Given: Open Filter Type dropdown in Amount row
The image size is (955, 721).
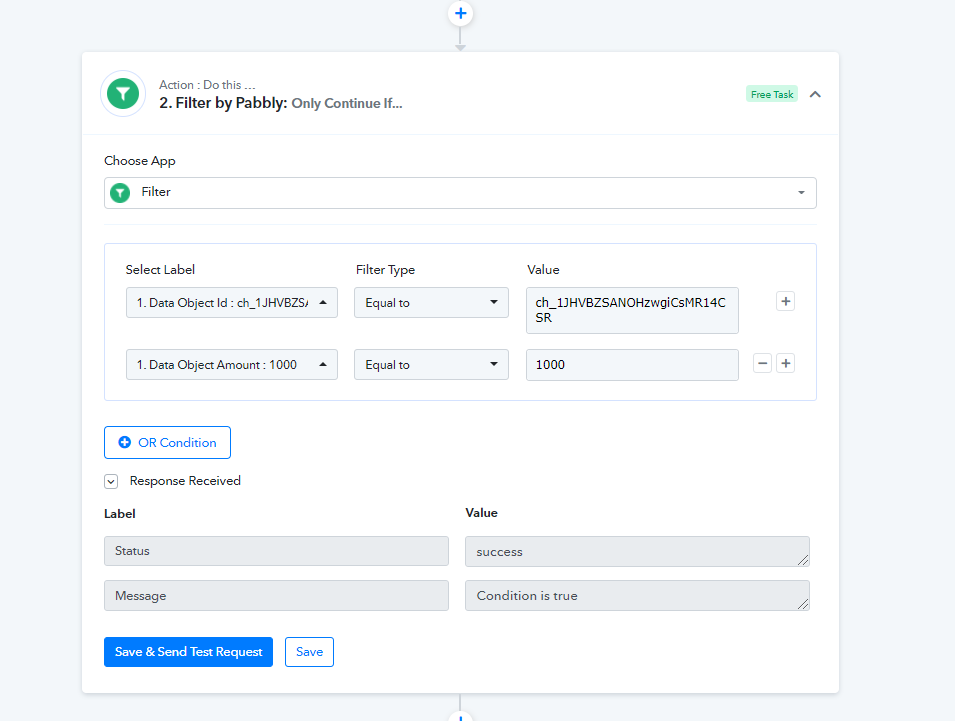Looking at the screenshot, I should coord(431,365).
